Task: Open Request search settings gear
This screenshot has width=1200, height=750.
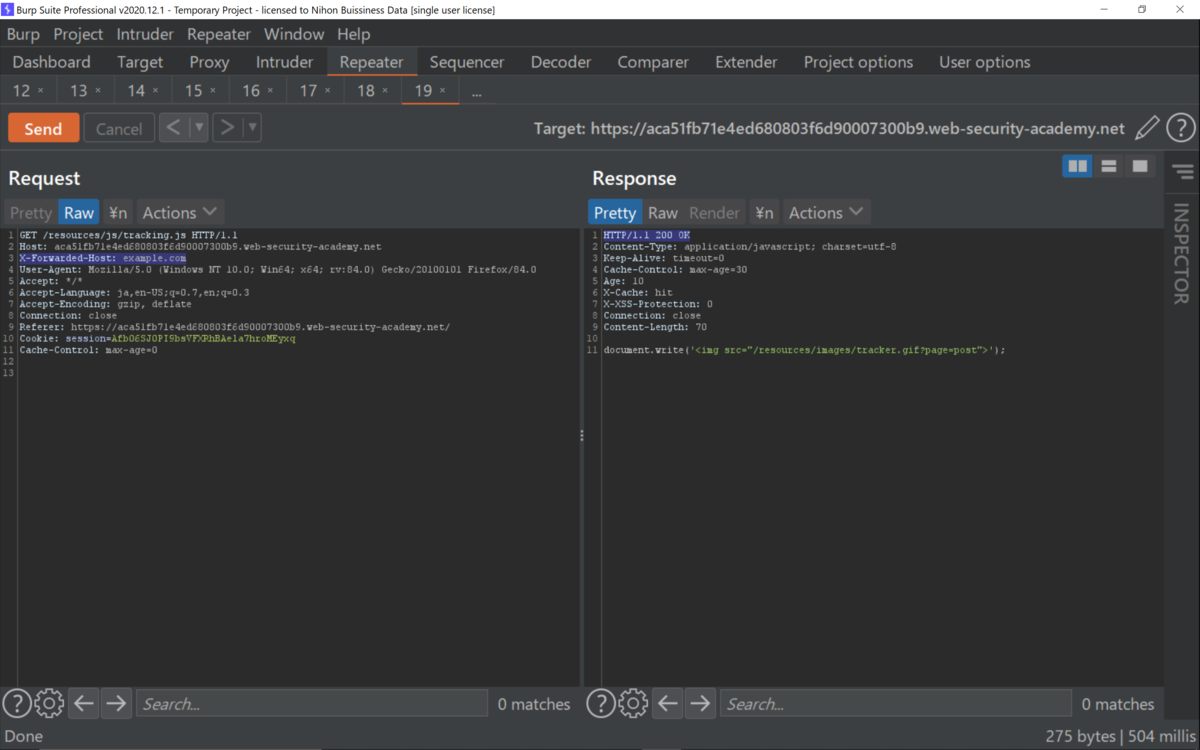Action: [x=49, y=704]
